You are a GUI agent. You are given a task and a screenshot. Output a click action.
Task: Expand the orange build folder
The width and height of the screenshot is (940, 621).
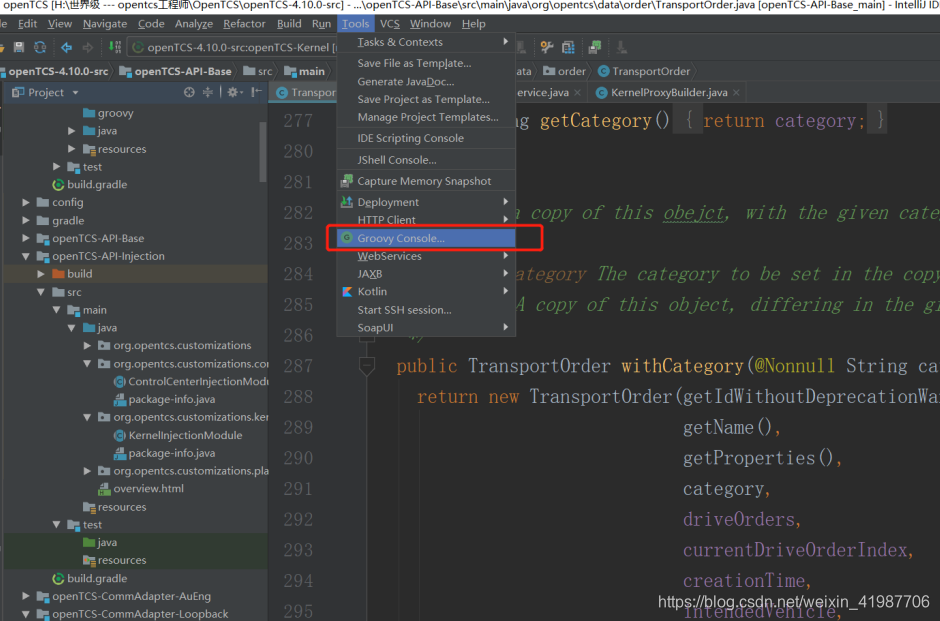[x=41, y=274]
